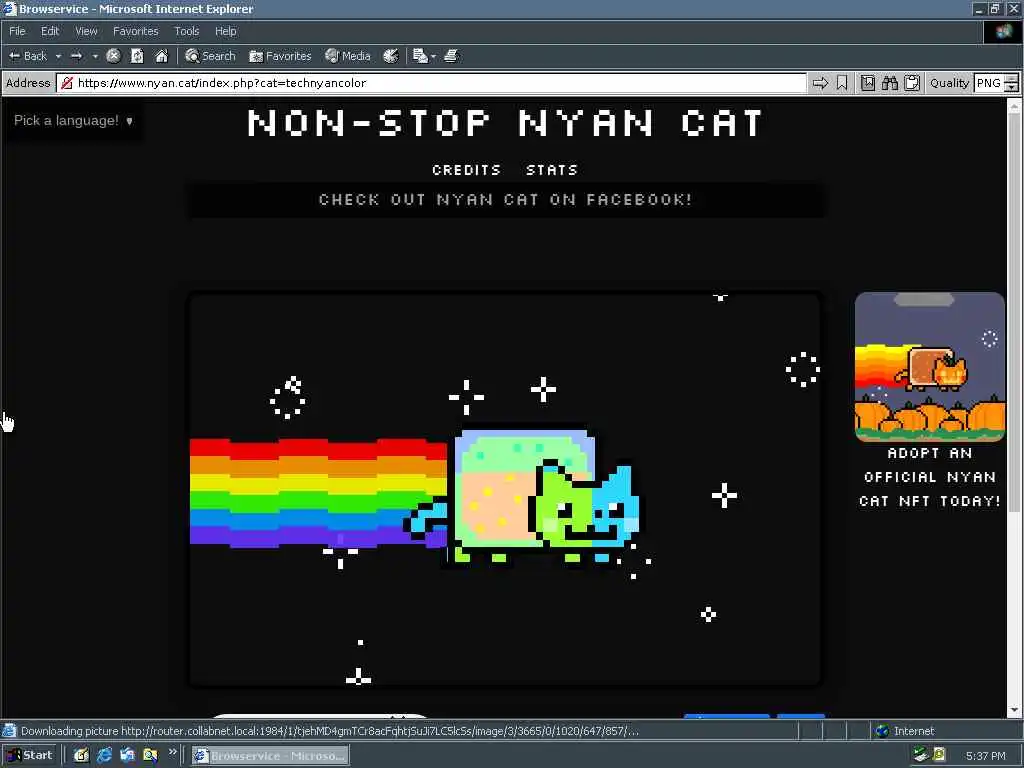Open the Quality PNG dropdown
Screen dimensions: 1024x768
(x=995, y=83)
